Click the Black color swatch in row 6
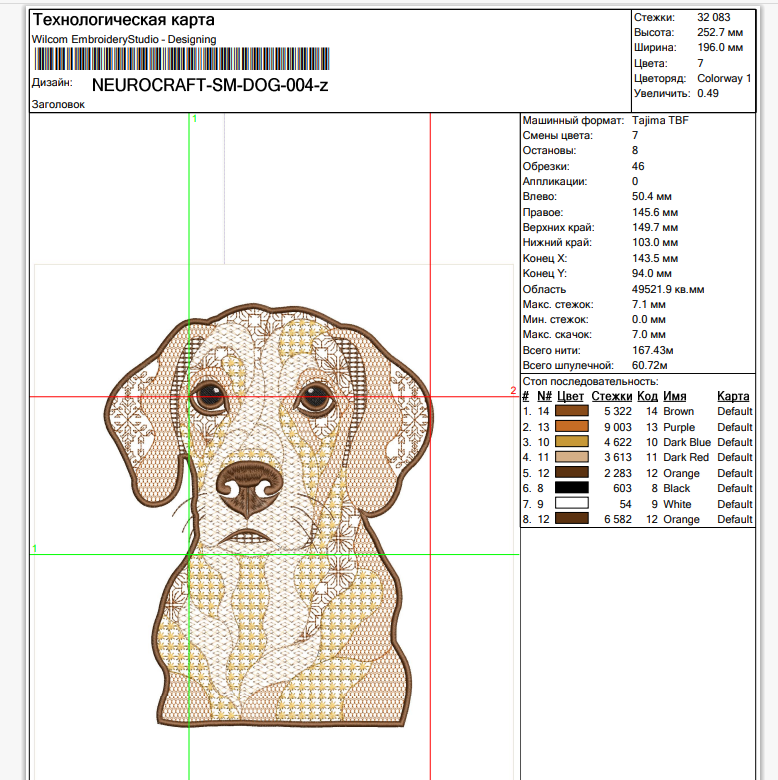The width and height of the screenshot is (778, 780). 572,488
